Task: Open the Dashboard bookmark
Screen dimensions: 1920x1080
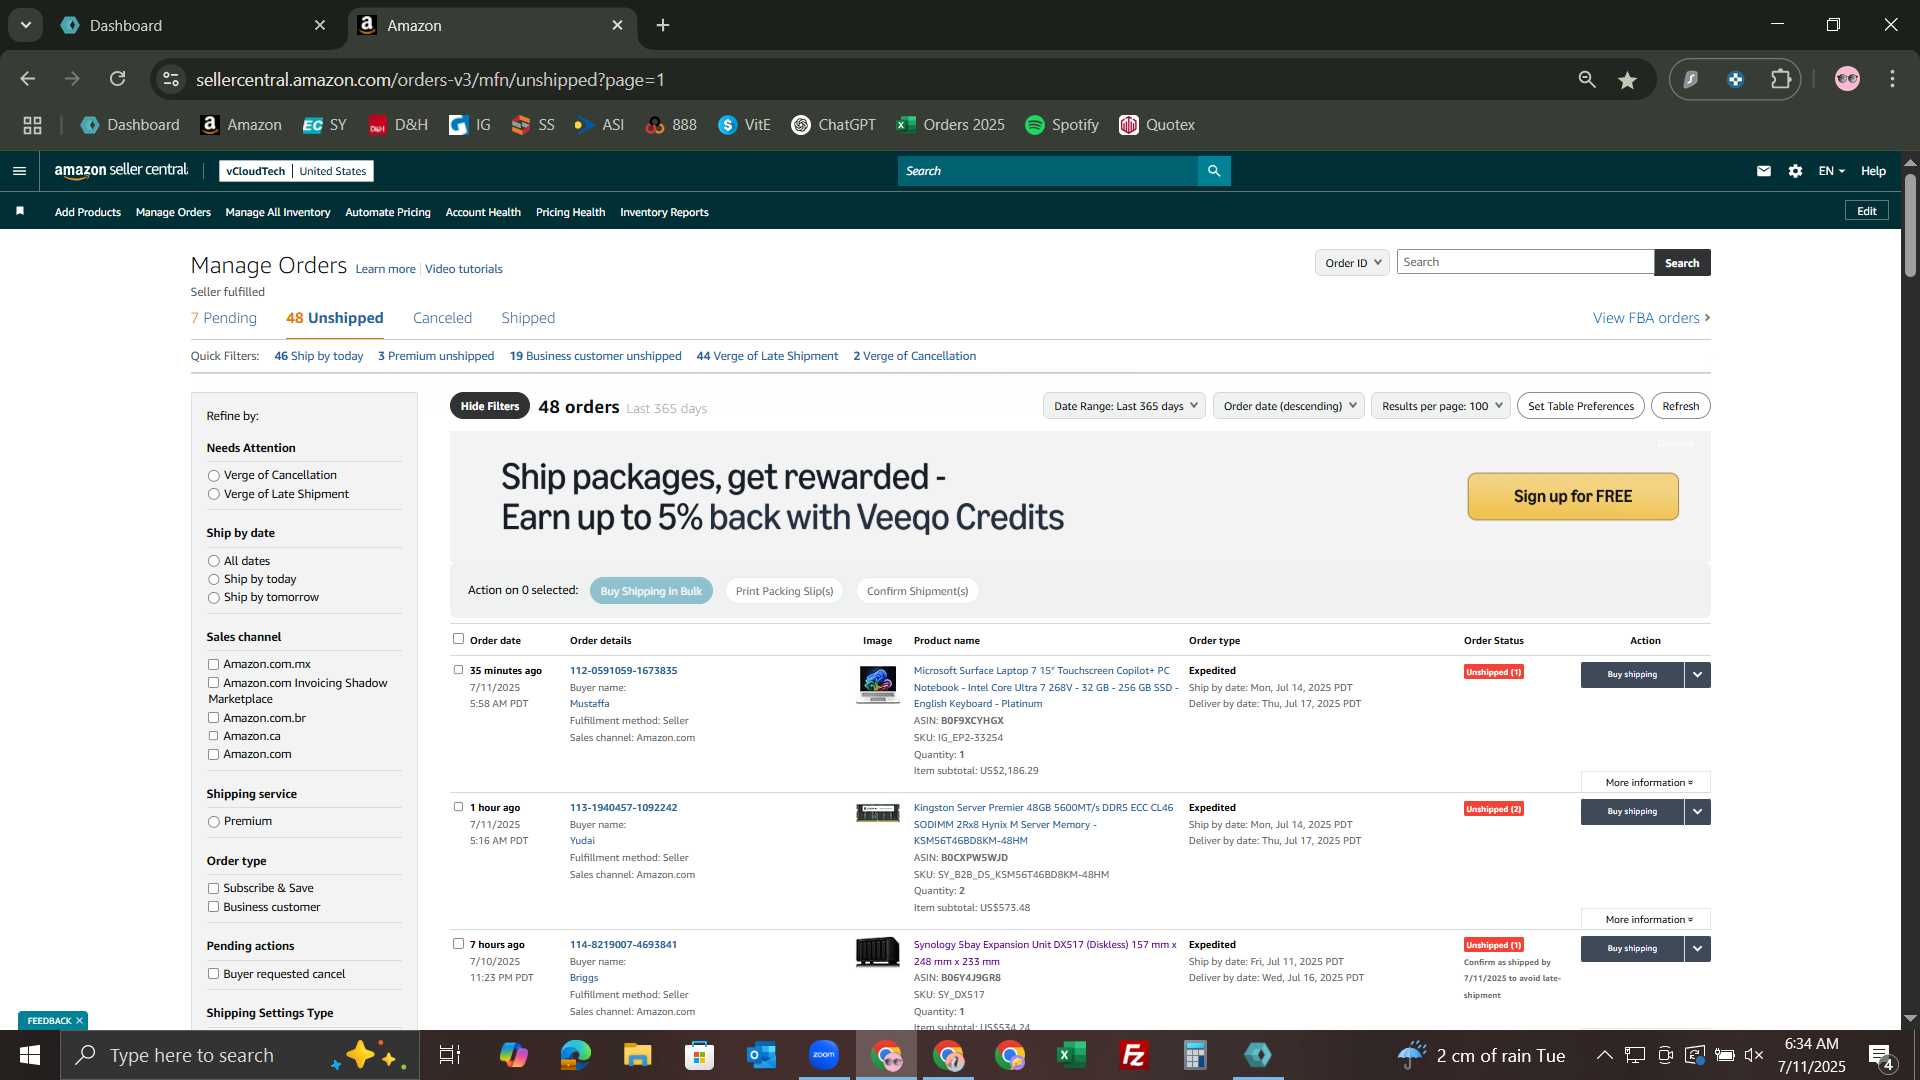Action: 131,125
